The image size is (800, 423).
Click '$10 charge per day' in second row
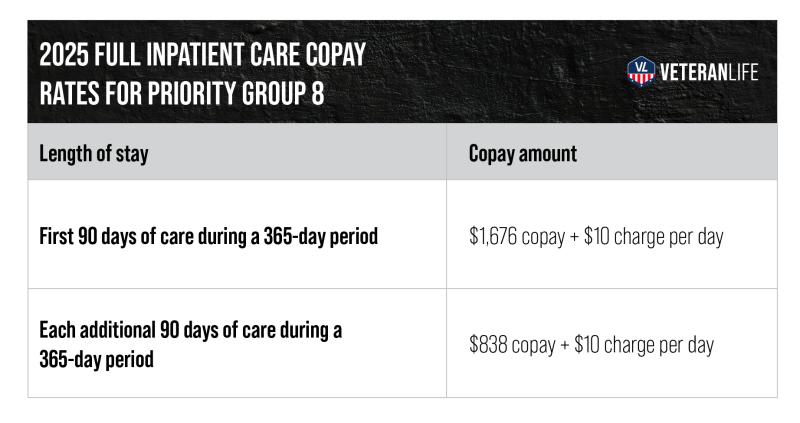(644, 344)
